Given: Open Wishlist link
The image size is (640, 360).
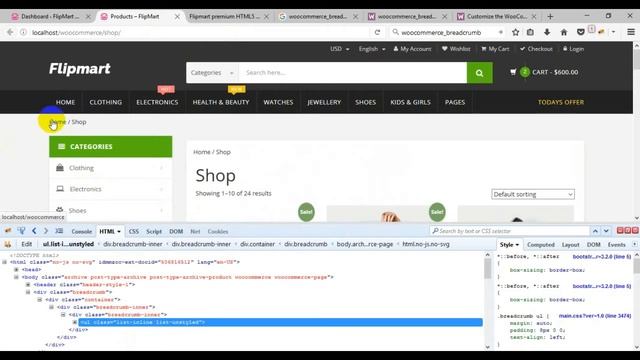Looking at the screenshot, I should click(456, 49).
